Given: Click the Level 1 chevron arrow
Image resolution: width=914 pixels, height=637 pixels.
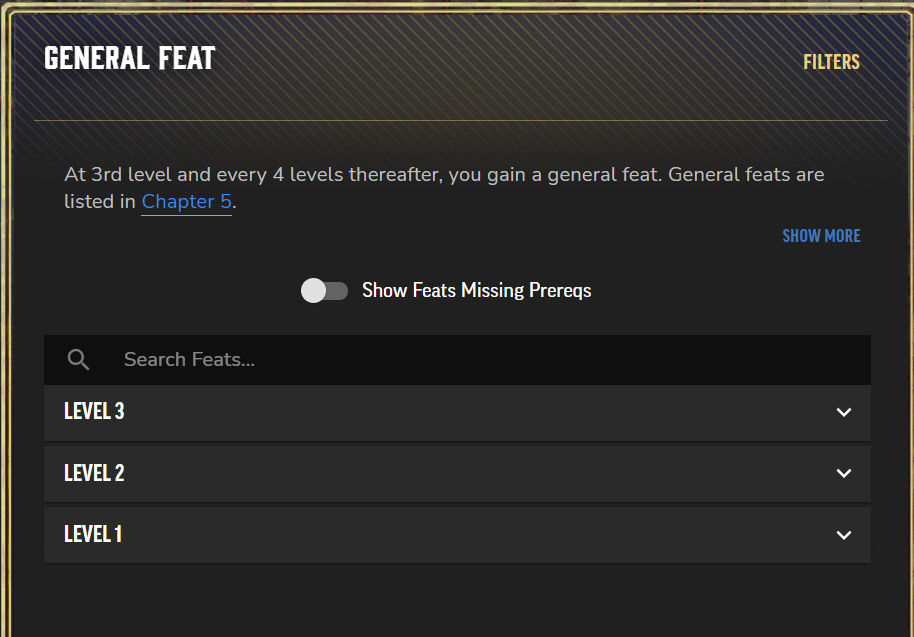Looking at the screenshot, I should click(843, 535).
